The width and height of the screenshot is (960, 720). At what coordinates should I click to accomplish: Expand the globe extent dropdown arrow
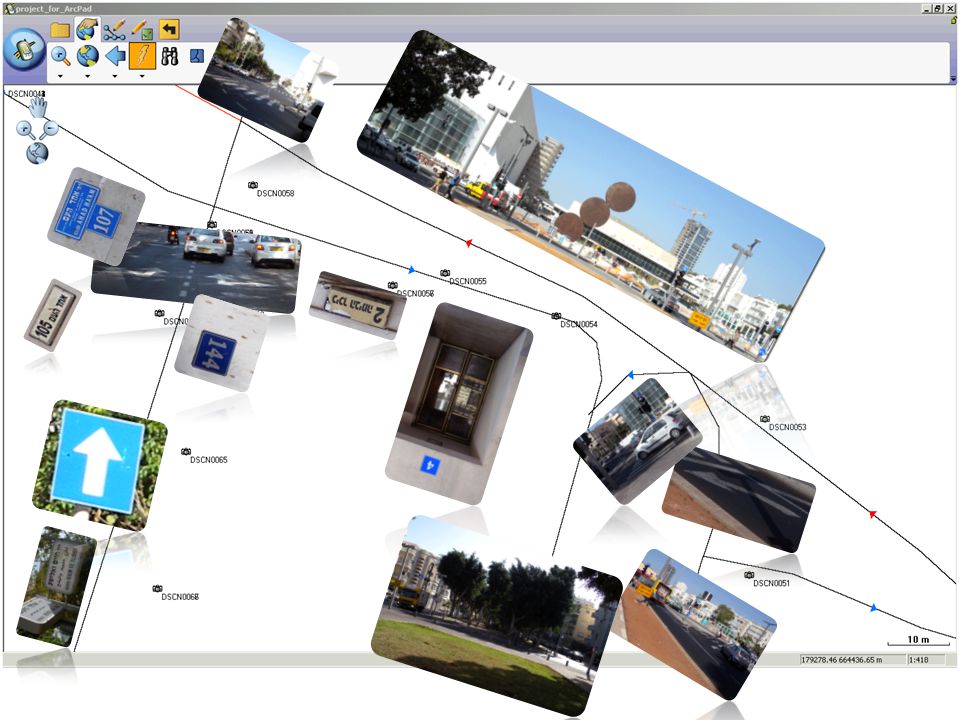[88, 76]
